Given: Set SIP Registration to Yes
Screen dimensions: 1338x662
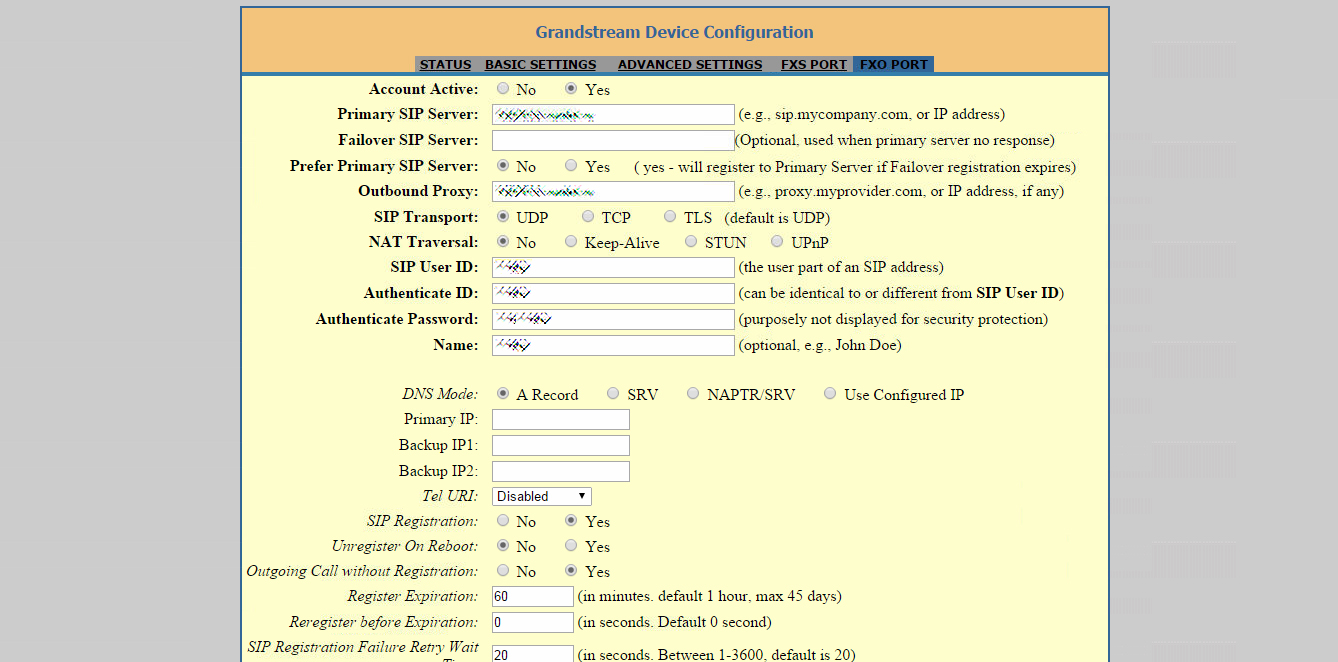Looking at the screenshot, I should coord(571,521).
